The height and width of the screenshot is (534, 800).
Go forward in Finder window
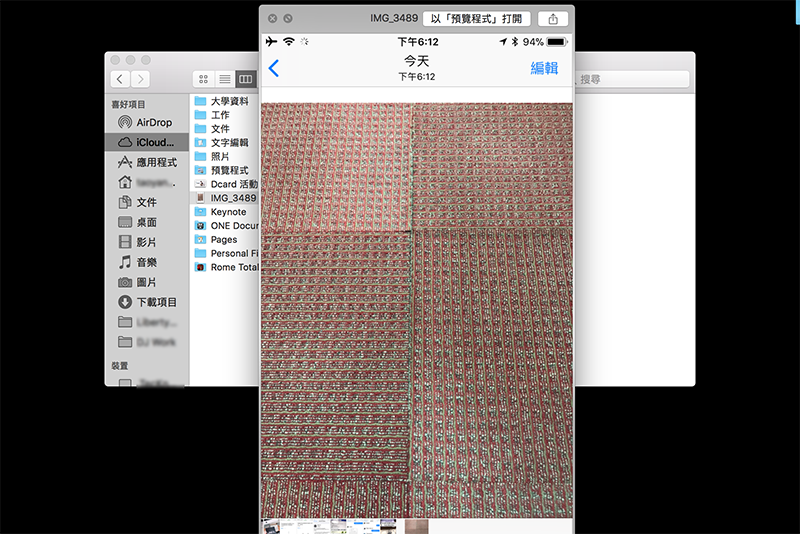tap(140, 79)
